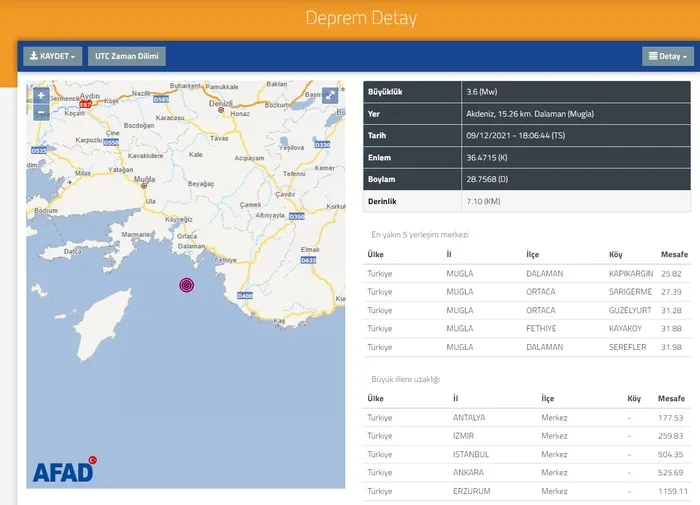Screen dimensions: 700x505
Task: Click Mesafe header in nearest settlements table
Action: 674,255
